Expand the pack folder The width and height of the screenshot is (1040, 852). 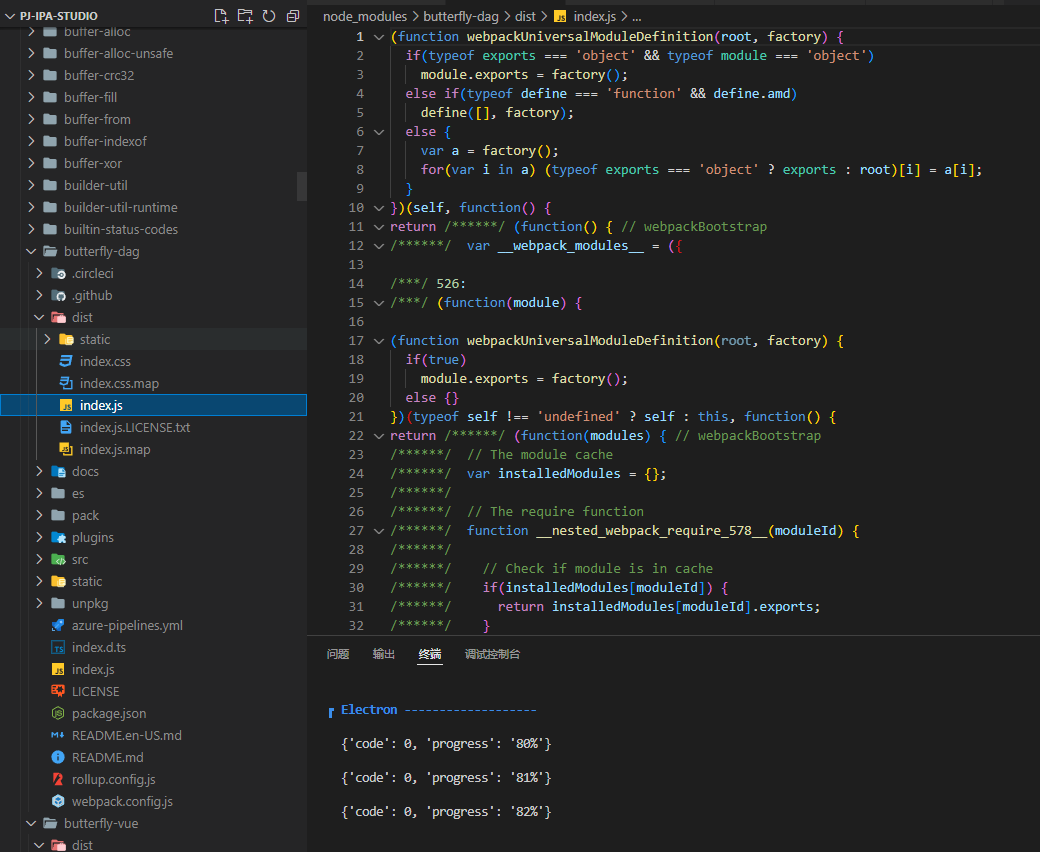pos(39,515)
